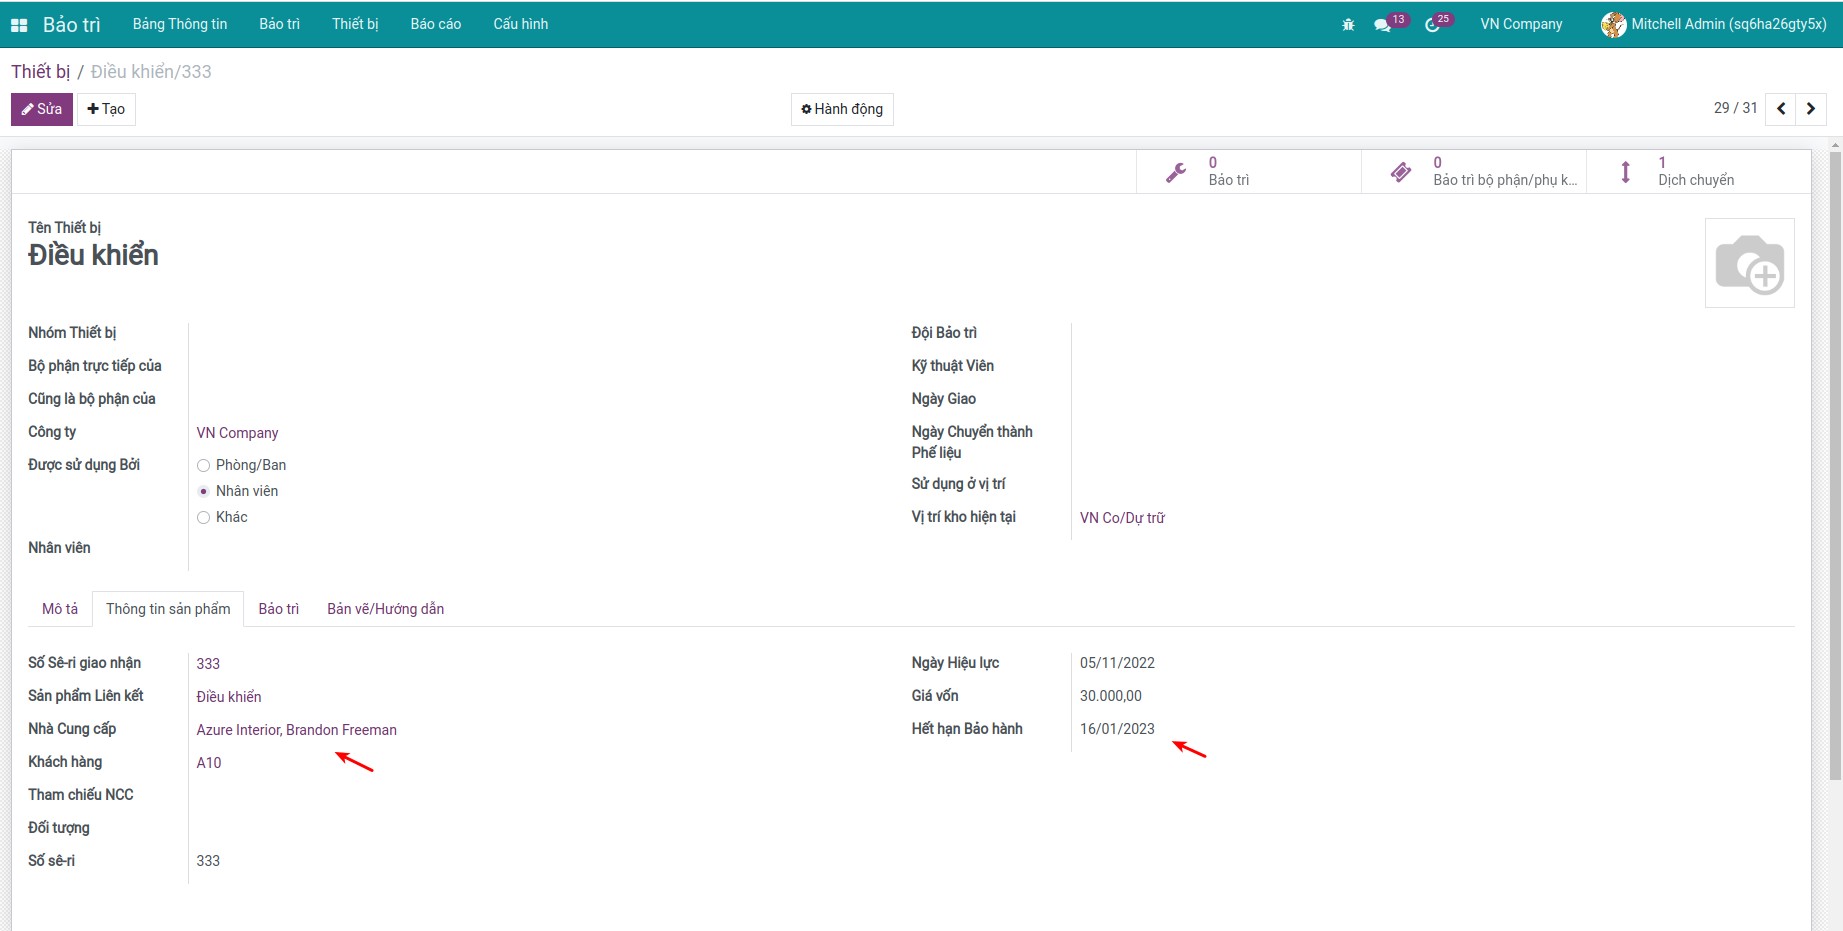This screenshot has height=931, width=1843.
Task: Open the activities clock icon
Action: pos(1433,25)
